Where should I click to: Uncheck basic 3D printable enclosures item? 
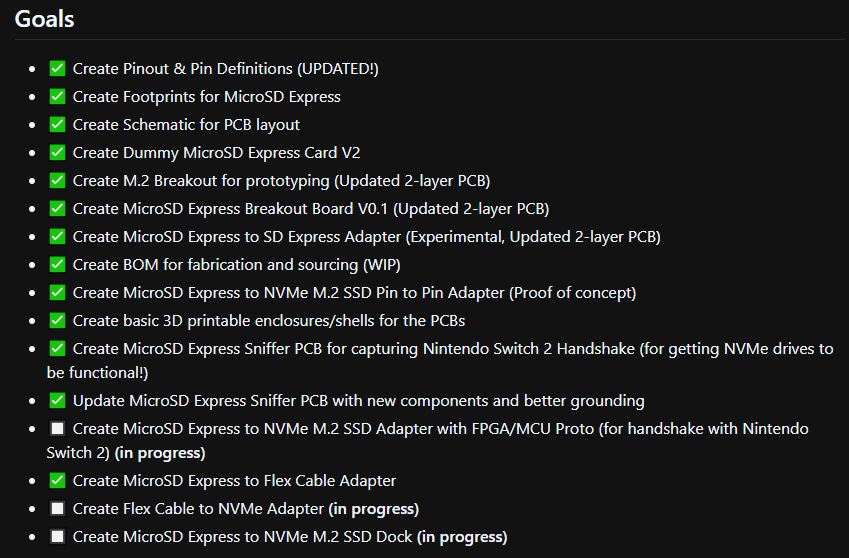[x=57, y=321]
